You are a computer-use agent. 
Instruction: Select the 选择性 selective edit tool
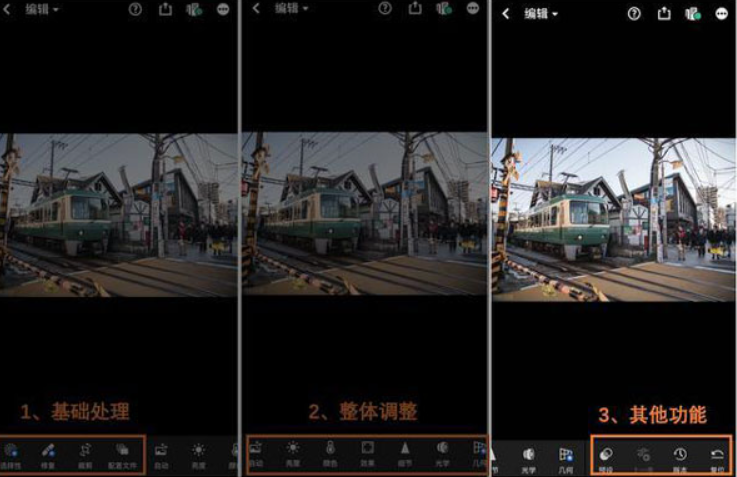10,456
